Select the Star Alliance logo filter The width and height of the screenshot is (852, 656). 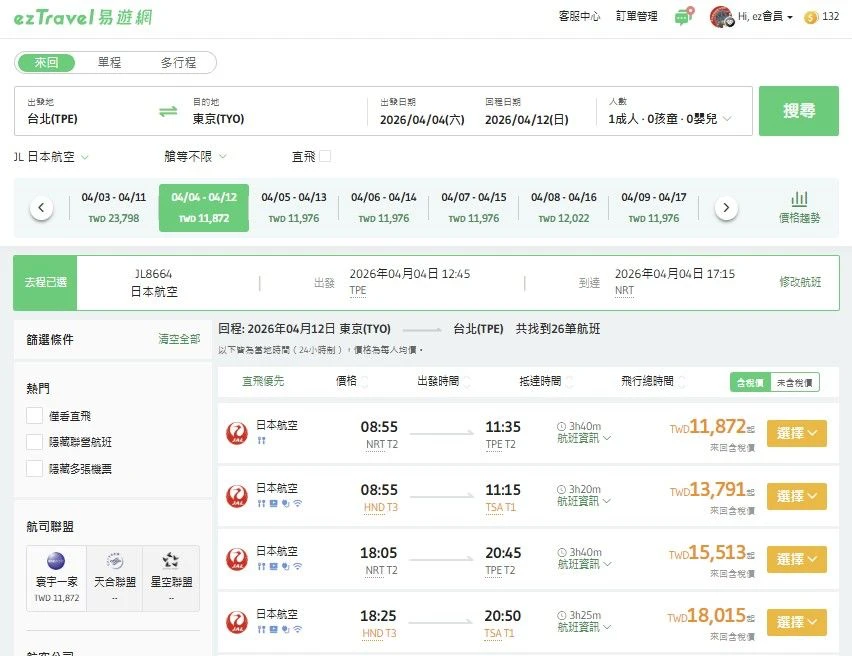[x=170, y=562]
